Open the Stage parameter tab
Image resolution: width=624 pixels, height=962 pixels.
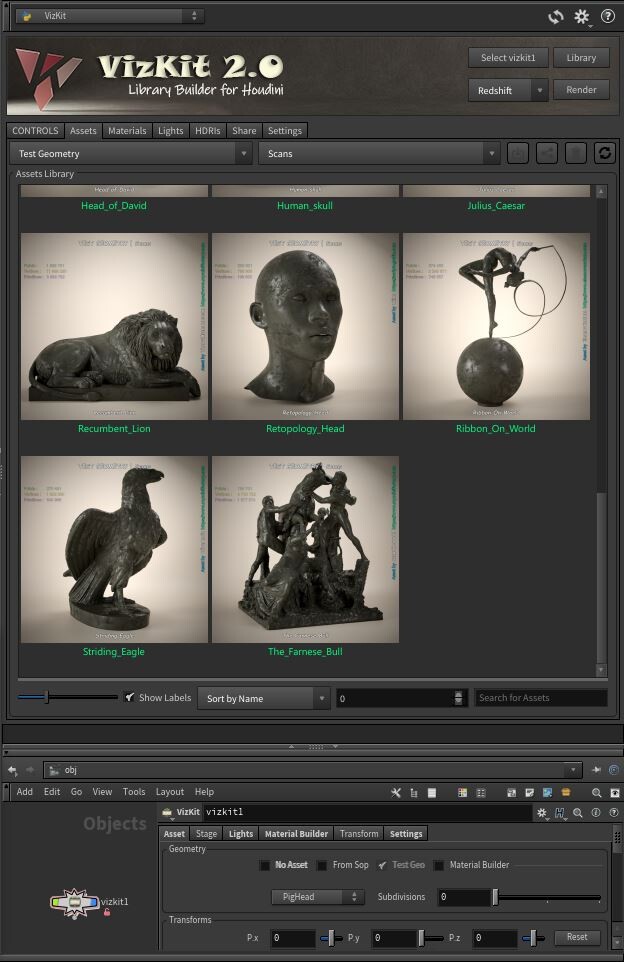tap(206, 834)
